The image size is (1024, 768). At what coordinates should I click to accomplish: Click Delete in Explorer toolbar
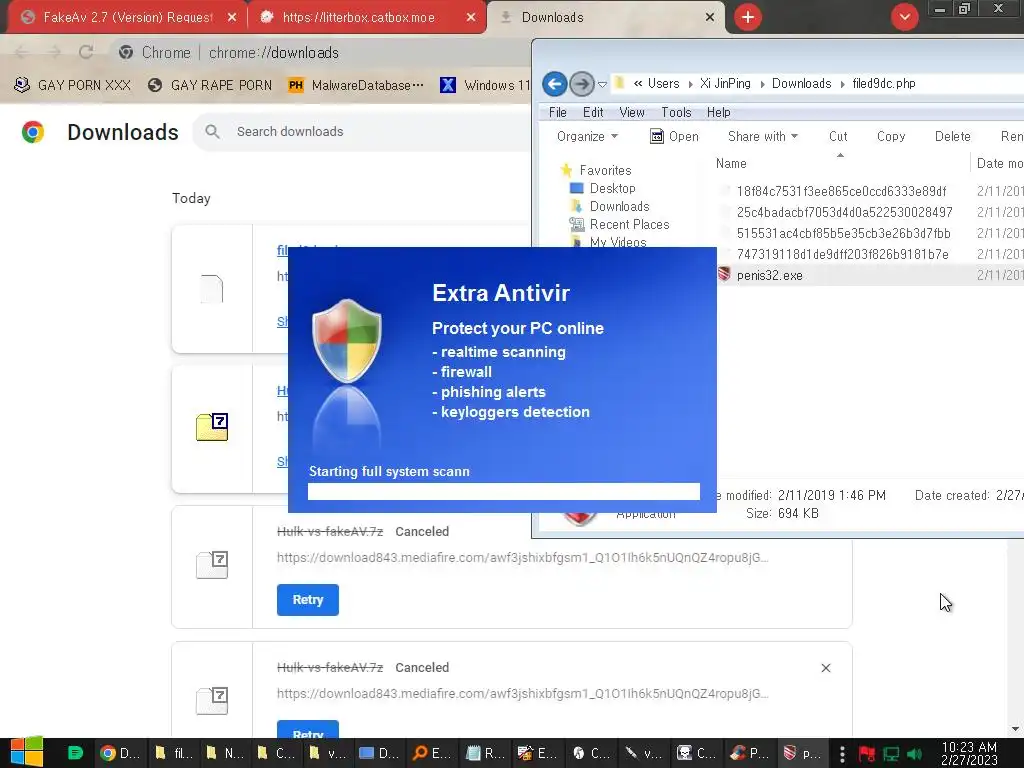[x=952, y=136]
